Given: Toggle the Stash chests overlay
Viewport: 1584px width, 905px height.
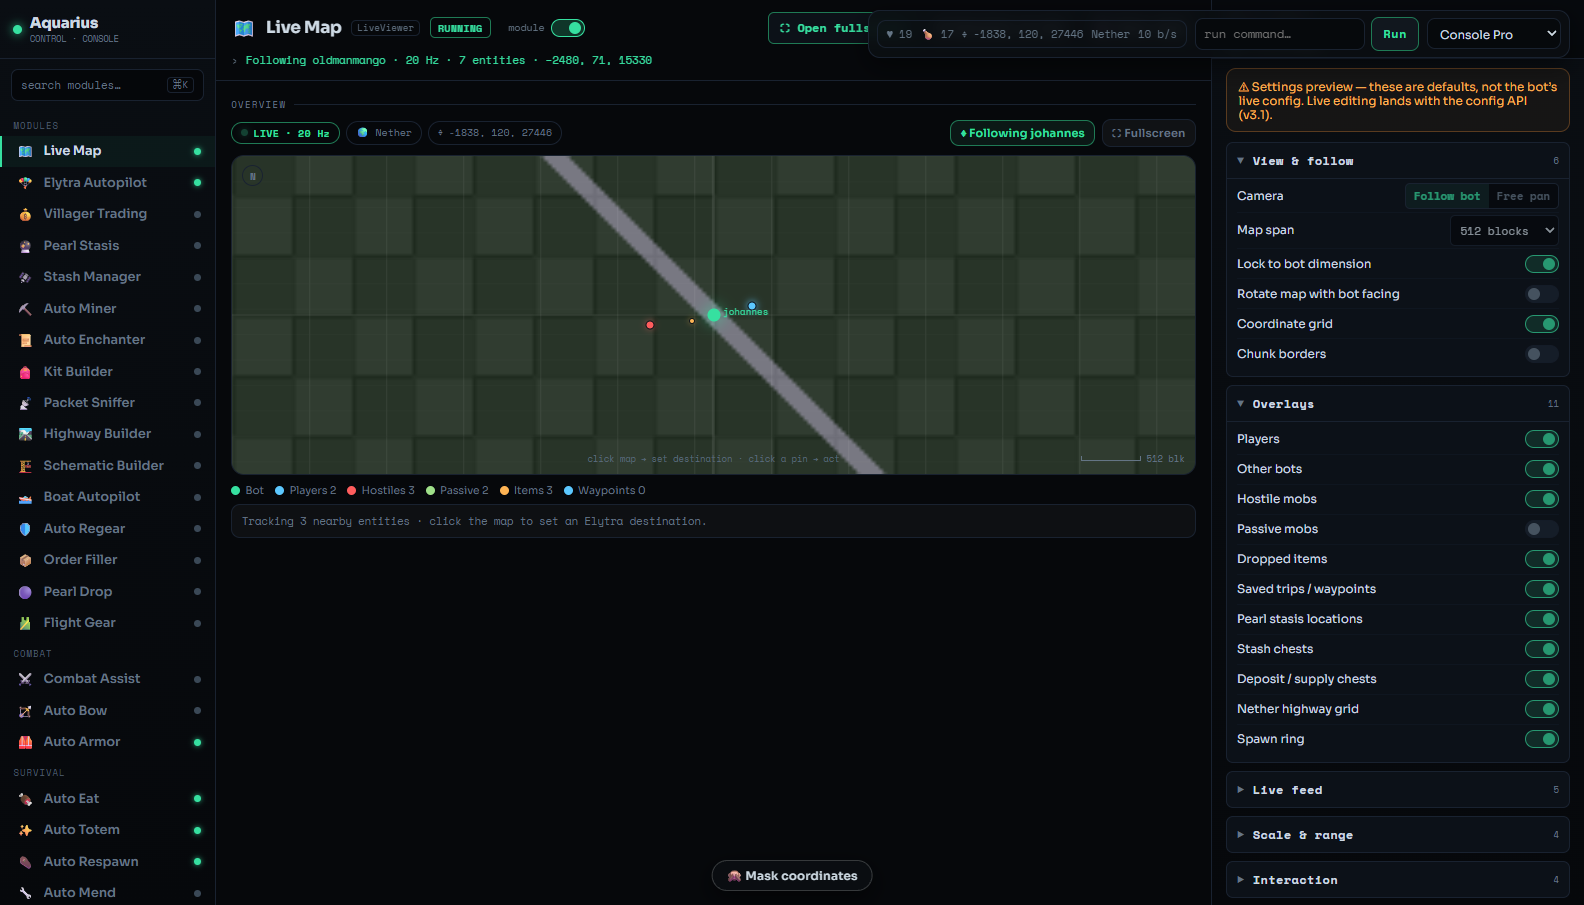Looking at the screenshot, I should (1541, 649).
